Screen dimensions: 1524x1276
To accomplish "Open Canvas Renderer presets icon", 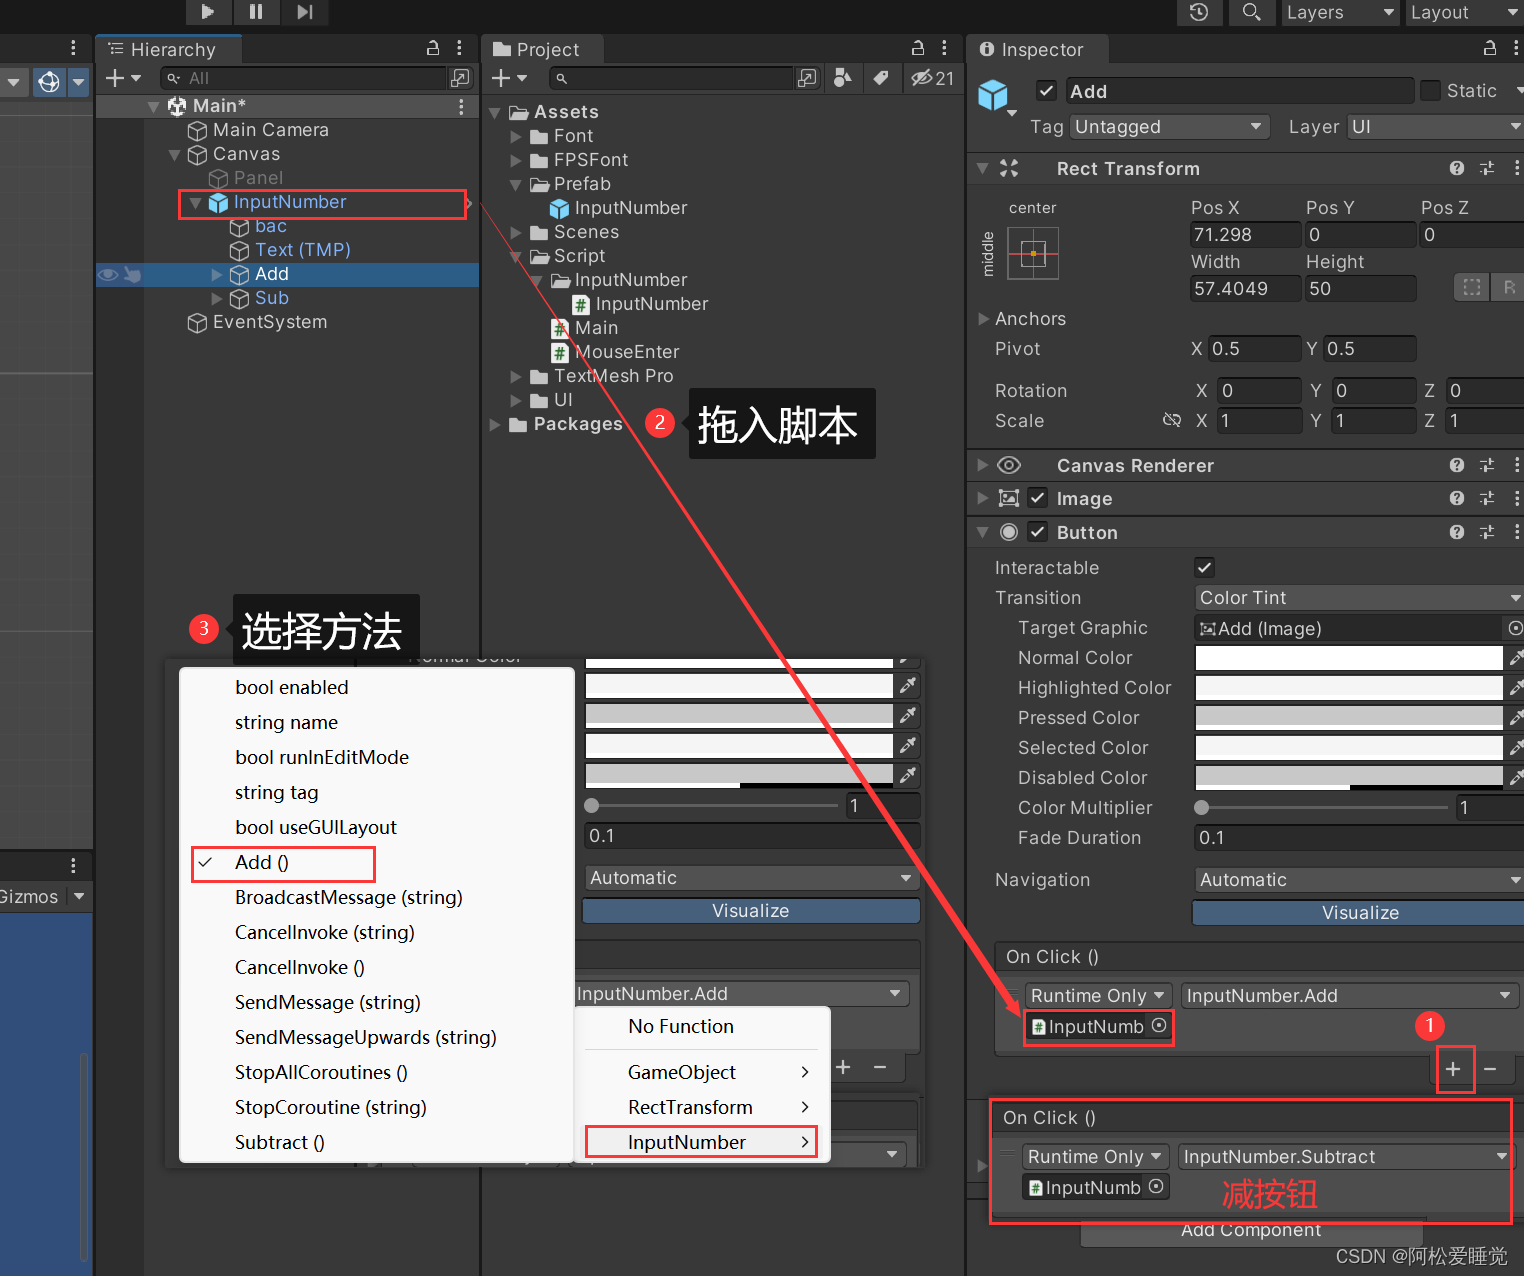I will click(x=1487, y=466).
